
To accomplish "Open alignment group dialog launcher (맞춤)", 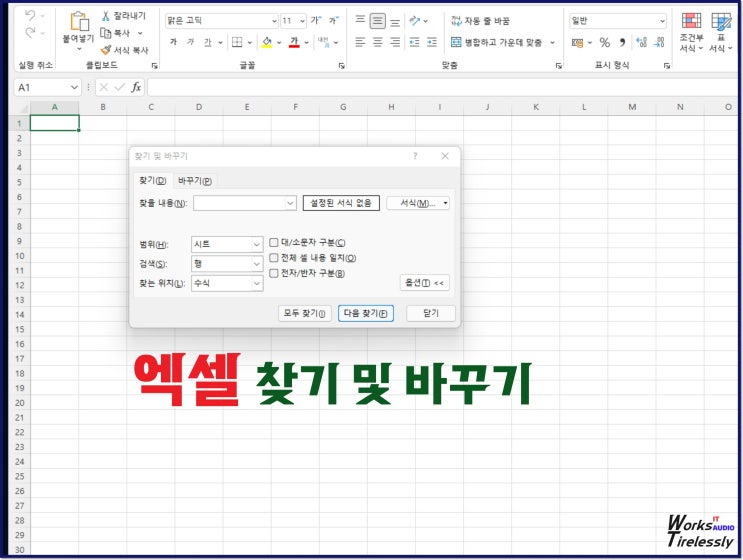I will pos(558,66).
